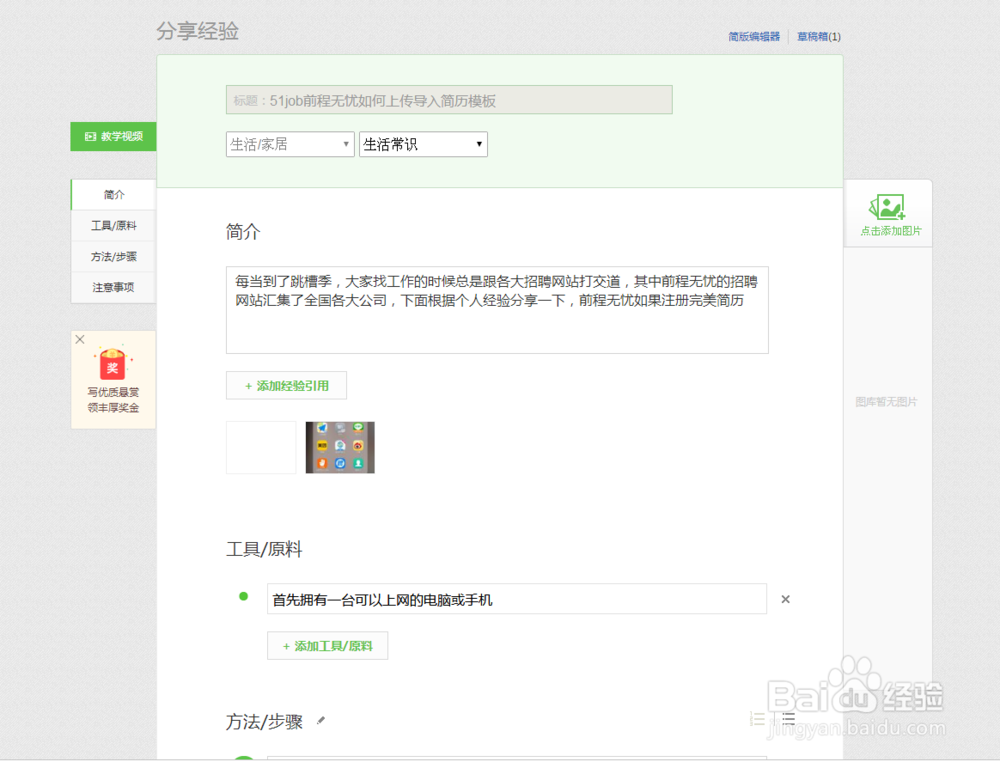Open the 生活常识 subcategory dropdown

[x=423, y=144]
